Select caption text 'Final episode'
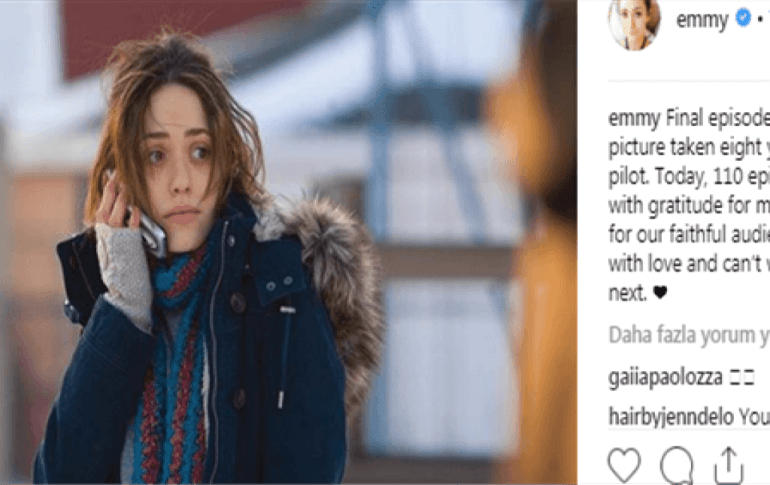The image size is (770, 485). 717,118
